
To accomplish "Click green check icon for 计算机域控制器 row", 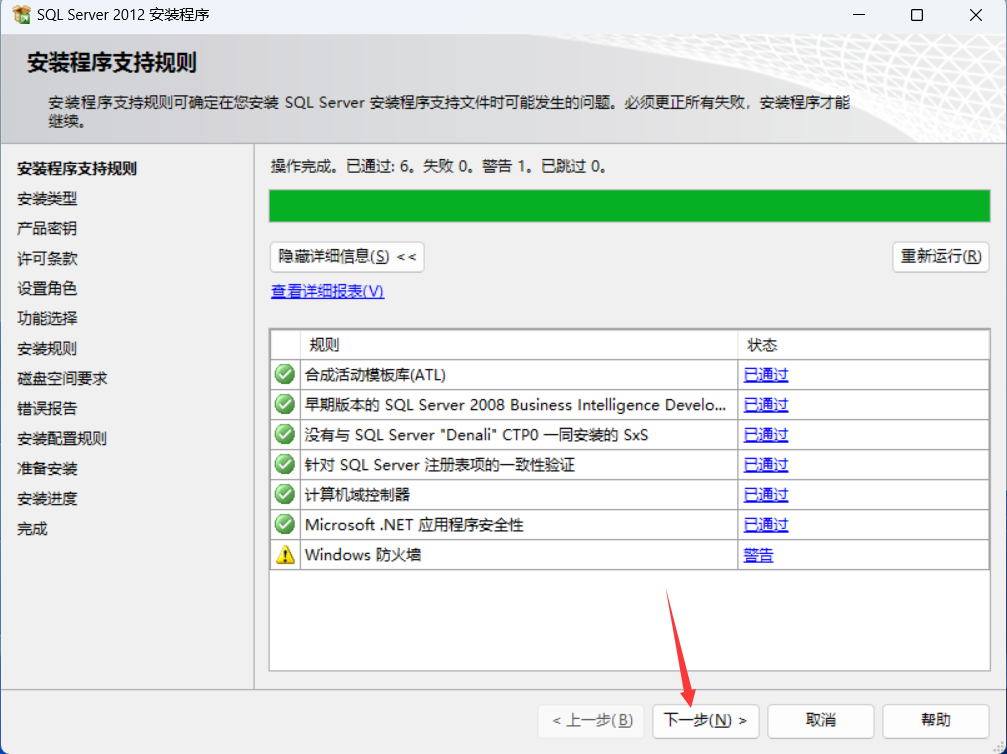I will pyautogui.click(x=285, y=494).
